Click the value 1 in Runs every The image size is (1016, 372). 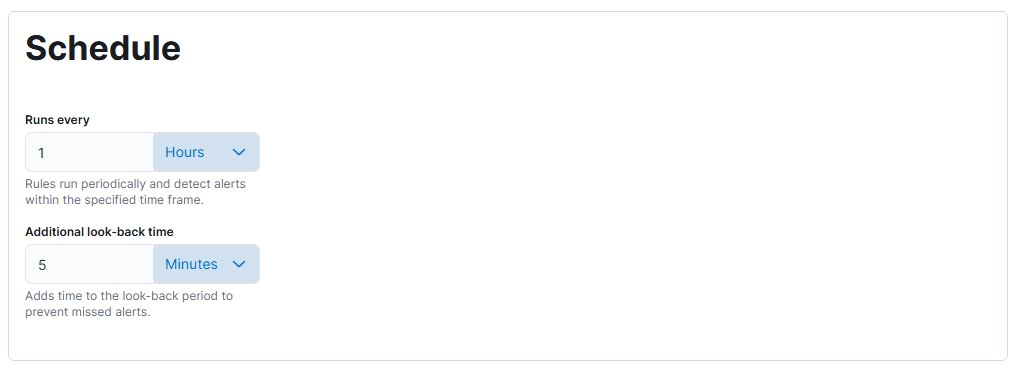(41, 153)
